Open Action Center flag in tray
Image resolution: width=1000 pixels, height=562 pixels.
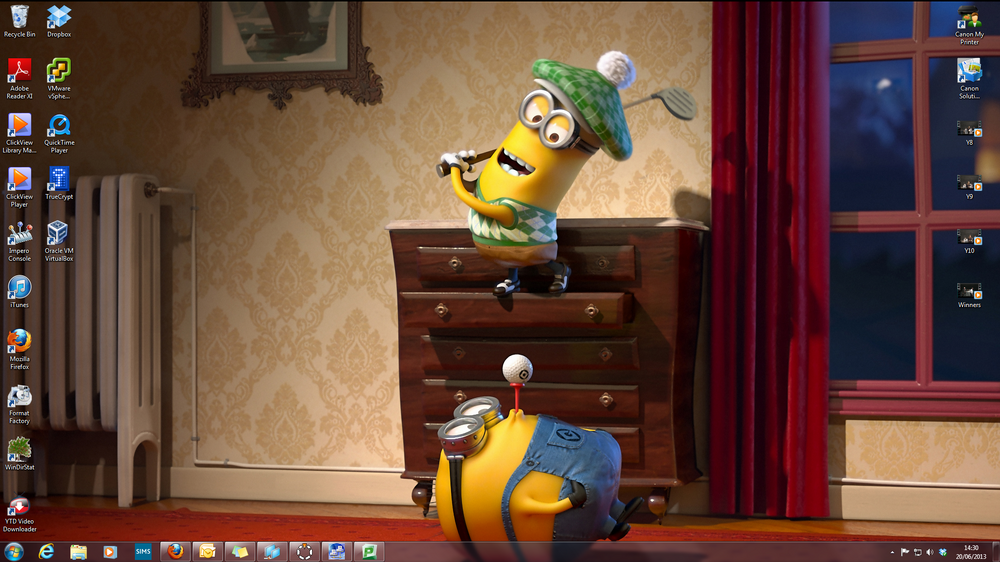pos(905,552)
